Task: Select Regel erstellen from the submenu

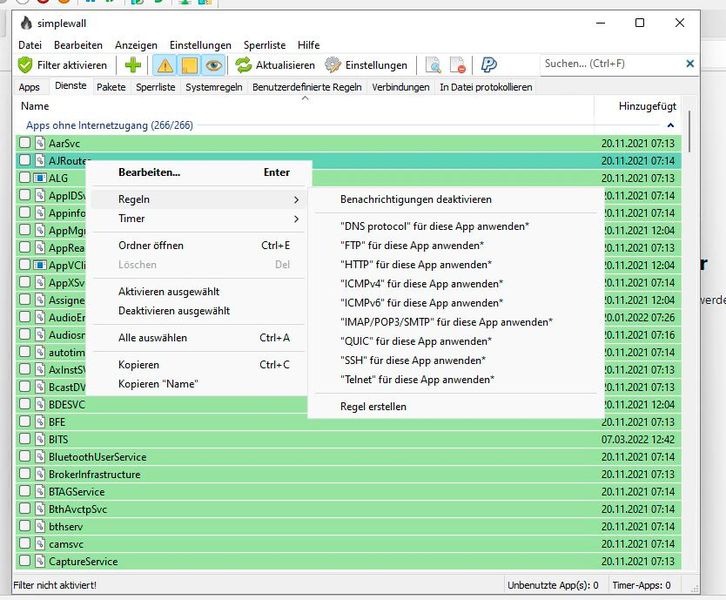Action: click(373, 407)
